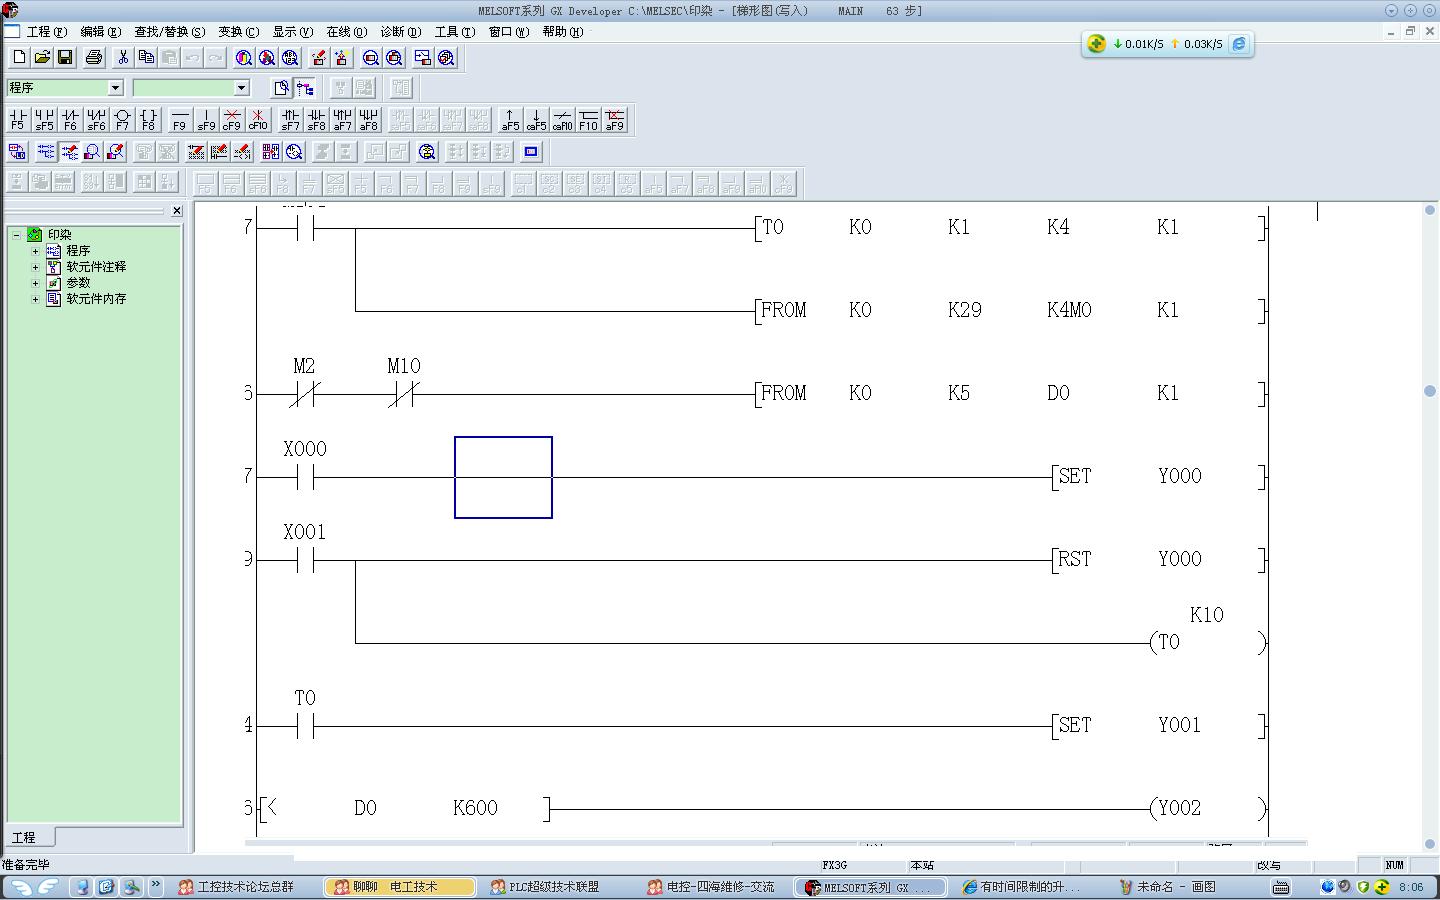Toggle the project data list view button
Image resolution: width=1440 pixels, height=900 pixels.
[x=305, y=88]
